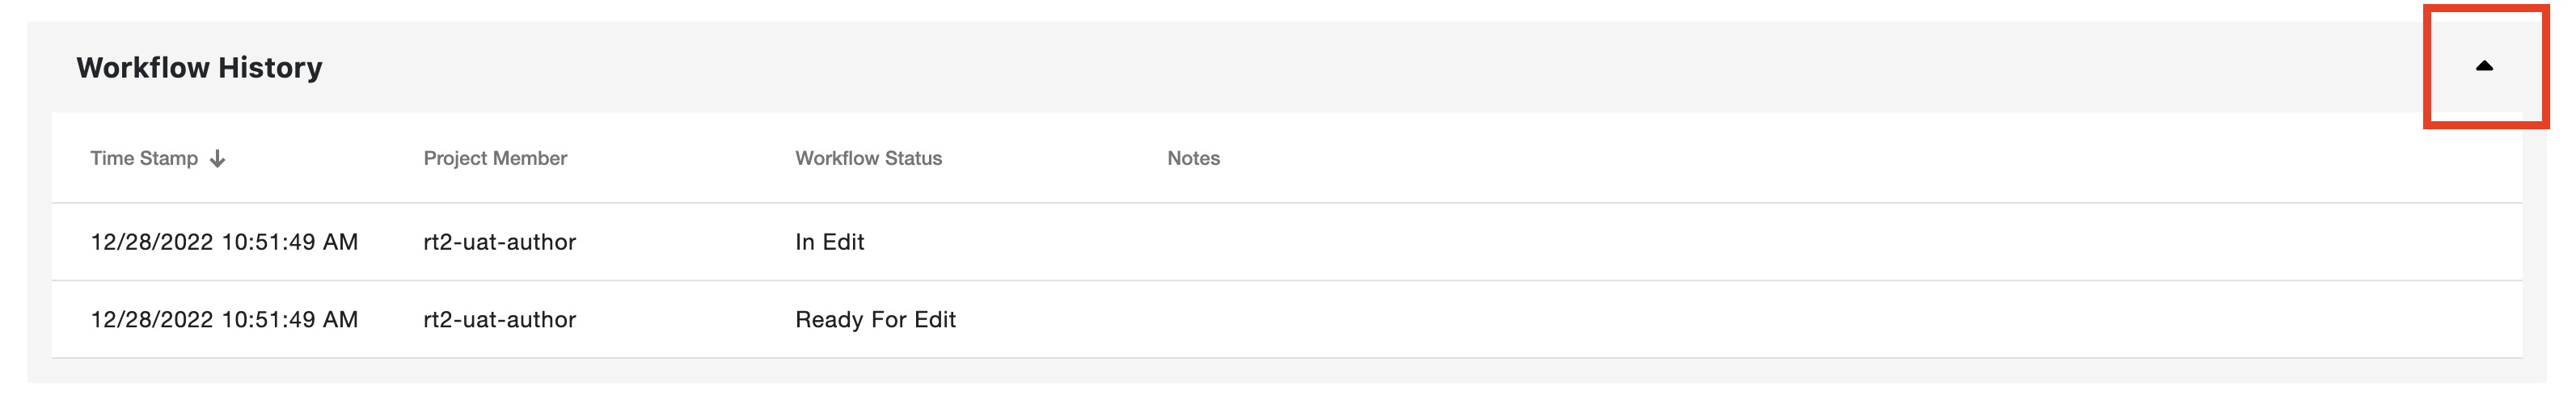Image resolution: width=2576 pixels, height=396 pixels.
Task: Click blank area below the history table
Action: click(x=1287, y=371)
